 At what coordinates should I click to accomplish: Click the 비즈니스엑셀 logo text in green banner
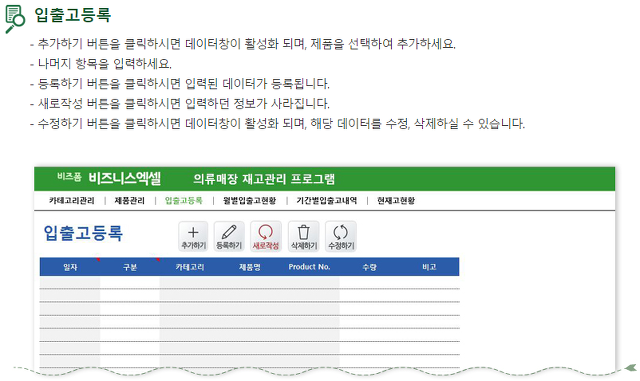(x=124, y=178)
